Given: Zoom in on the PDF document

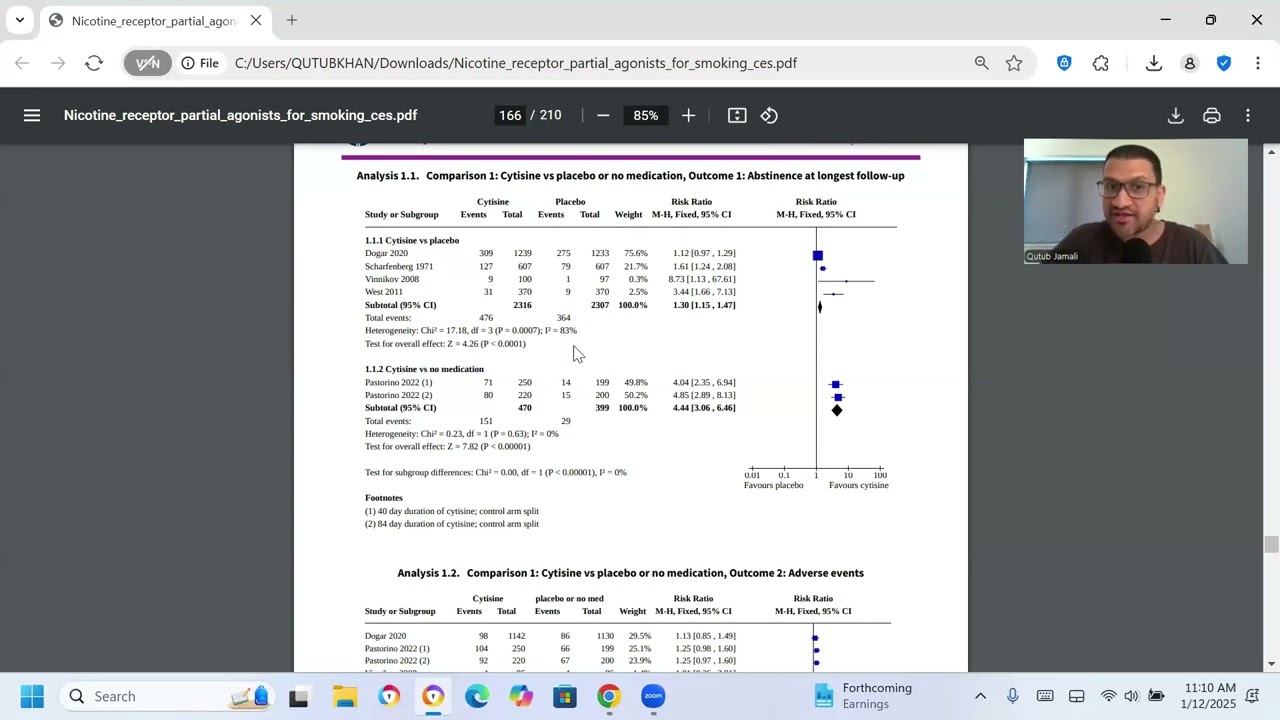Looking at the screenshot, I should tap(688, 115).
